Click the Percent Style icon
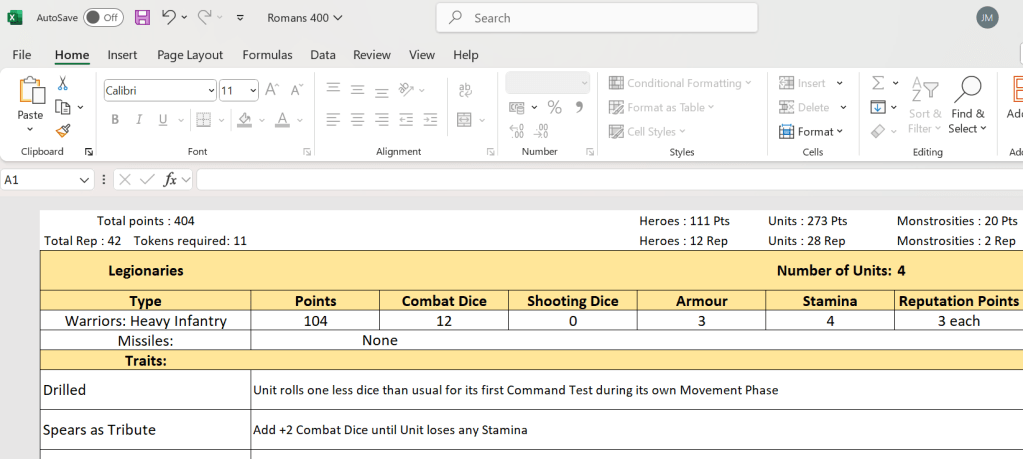The height and width of the screenshot is (459, 1023). point(554,107)
